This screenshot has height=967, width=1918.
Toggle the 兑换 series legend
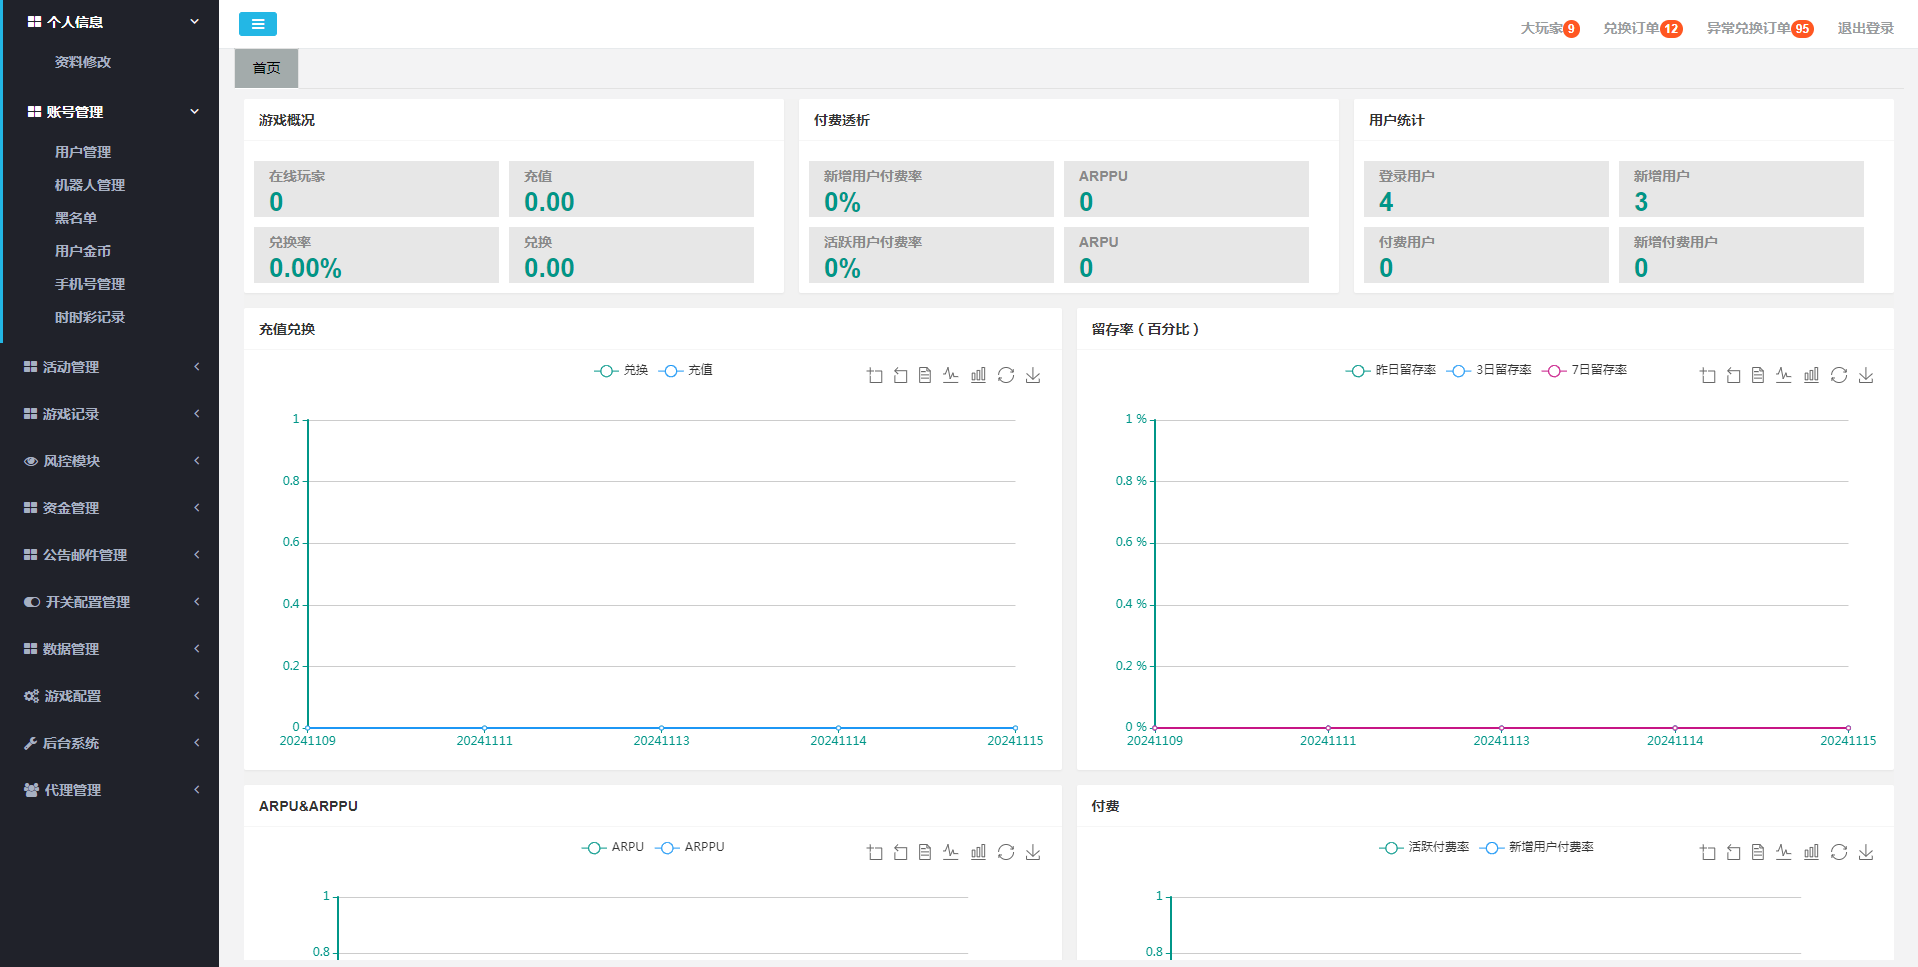(x=622, y=370)
